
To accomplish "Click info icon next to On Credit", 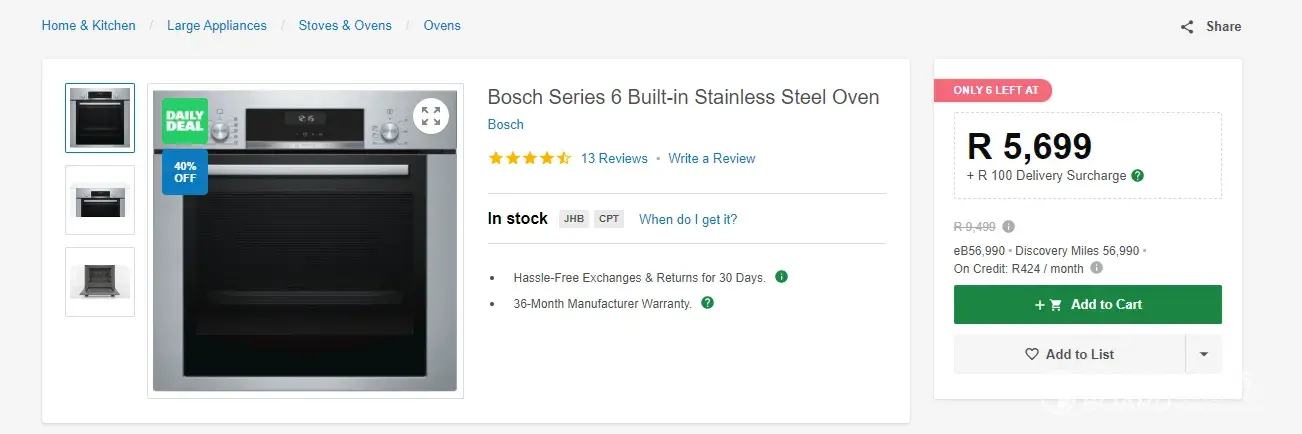I will [x=1097, y=268].
